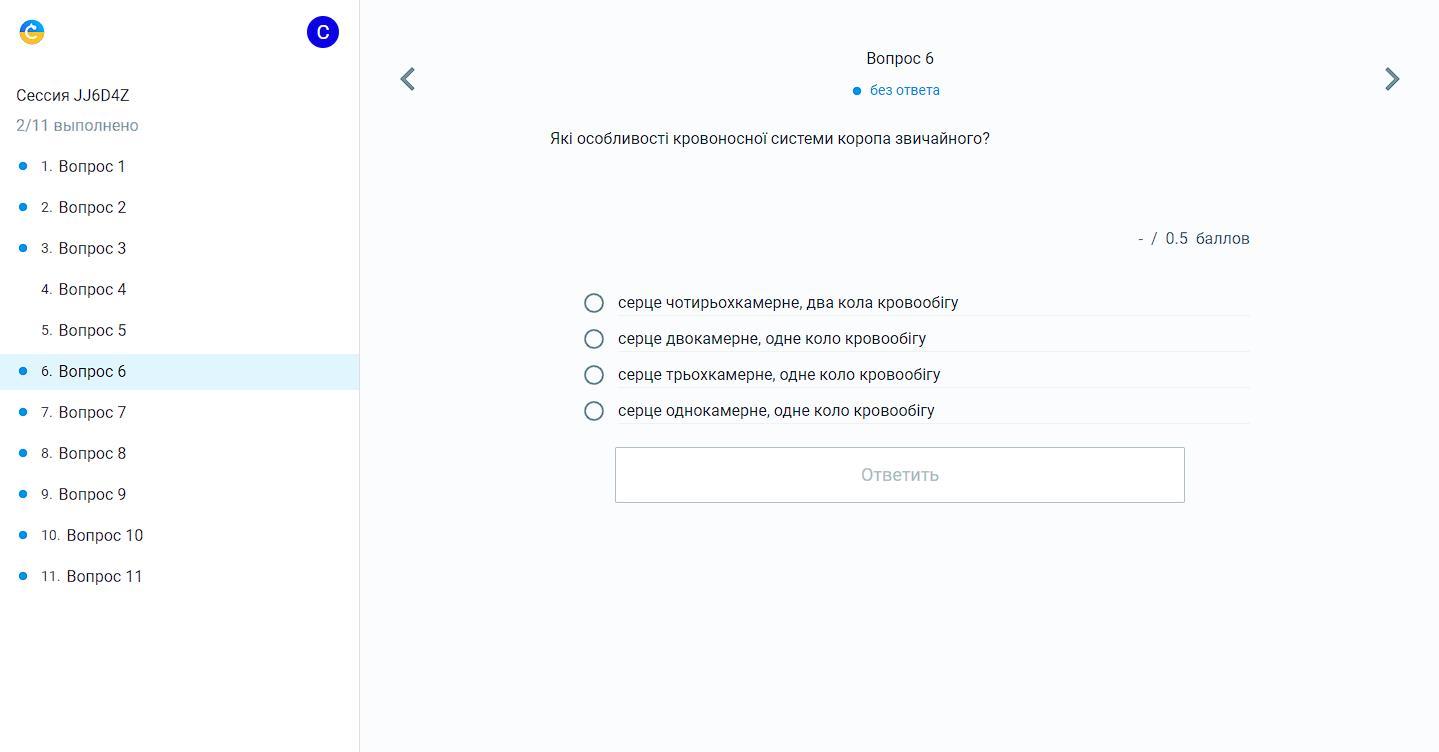1439x752 pixels.
Task: Select the four-chamber heart option «чотирьохкамерне»
Action: pos(594,303)
